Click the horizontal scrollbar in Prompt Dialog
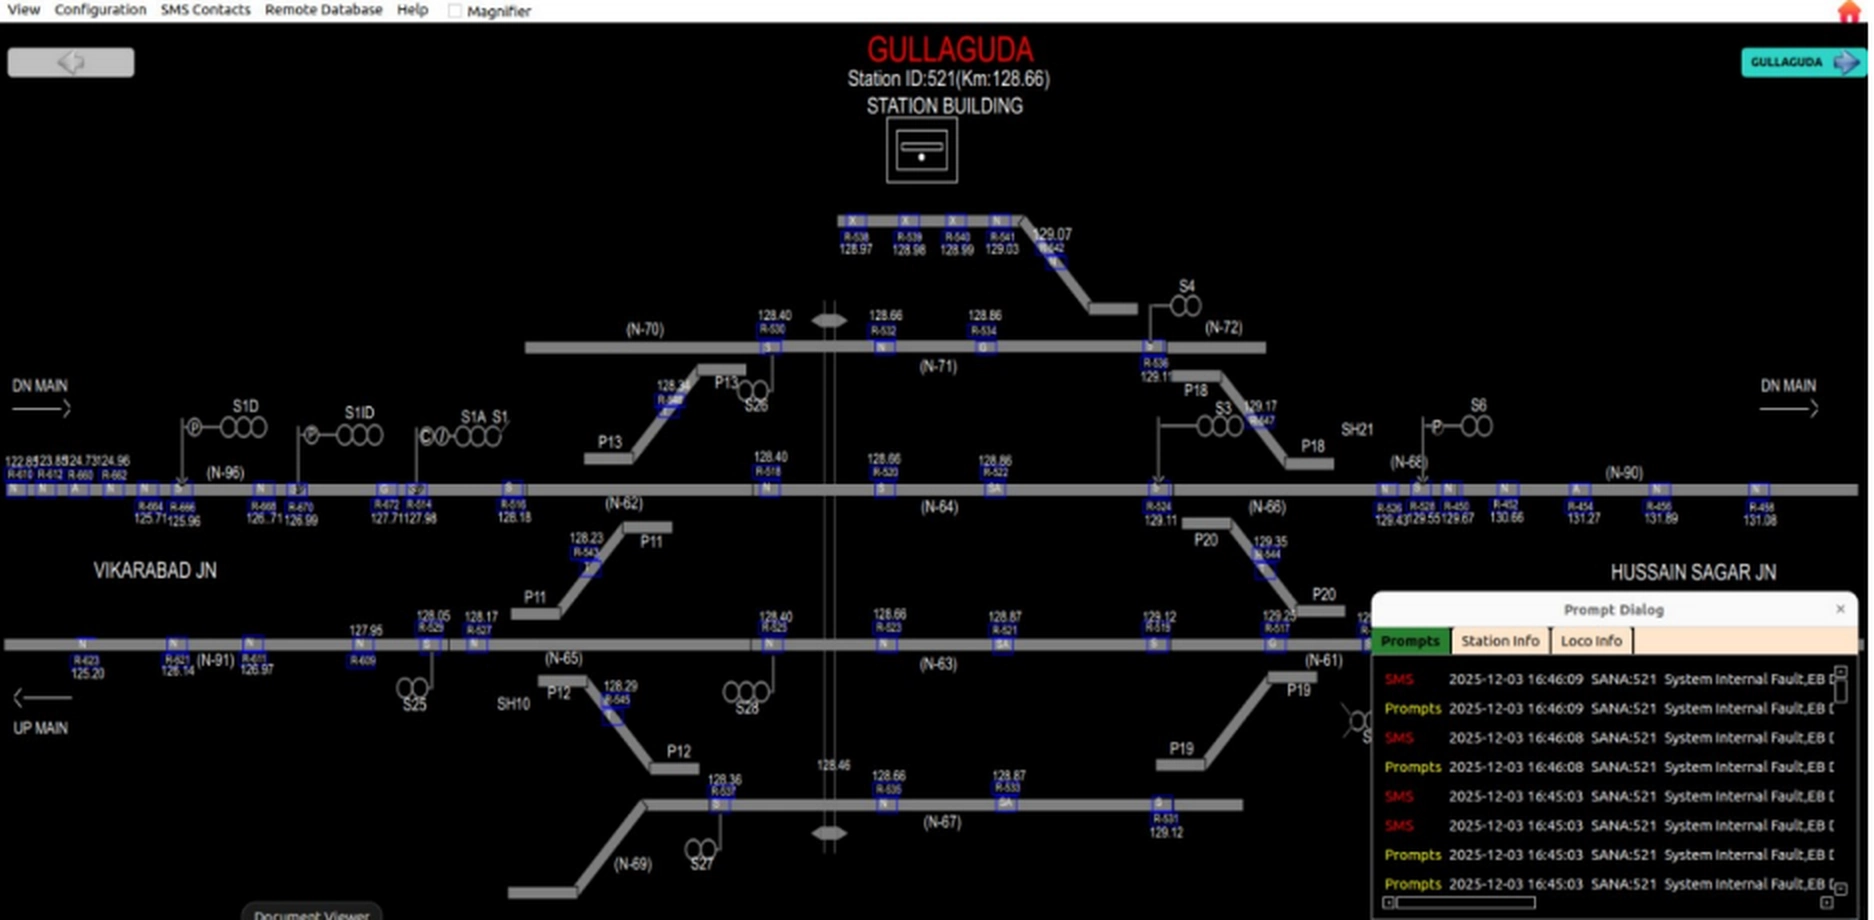 pos(1465,903)
